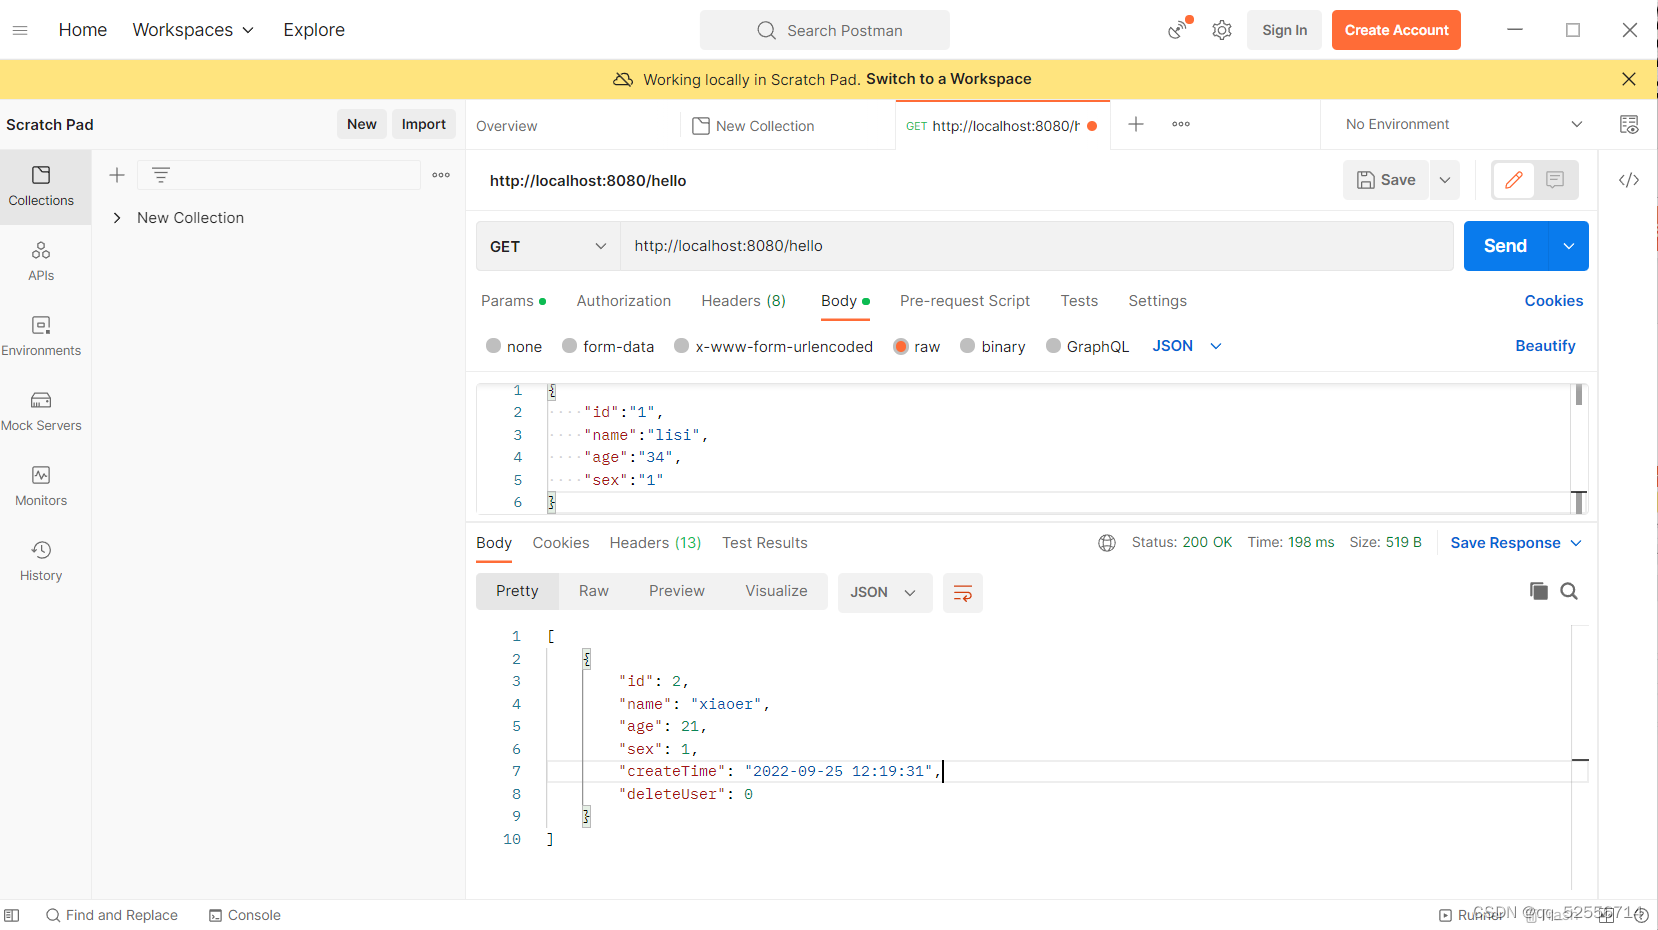Viewport: 1658px width, 930px height.
Task: Open the Save Response dropdown
Action: point(1516,543)
